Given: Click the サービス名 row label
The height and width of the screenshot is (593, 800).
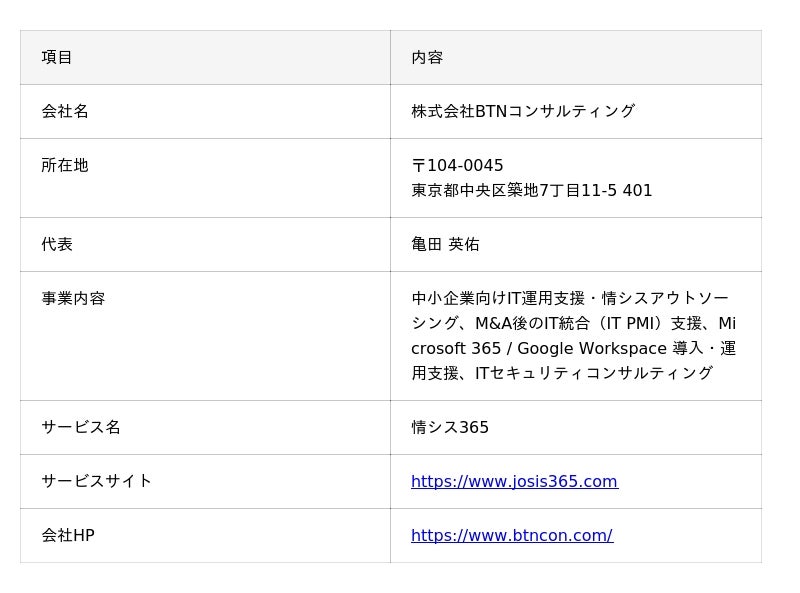Looking at the screenshot, I should (x=81, y=428).
